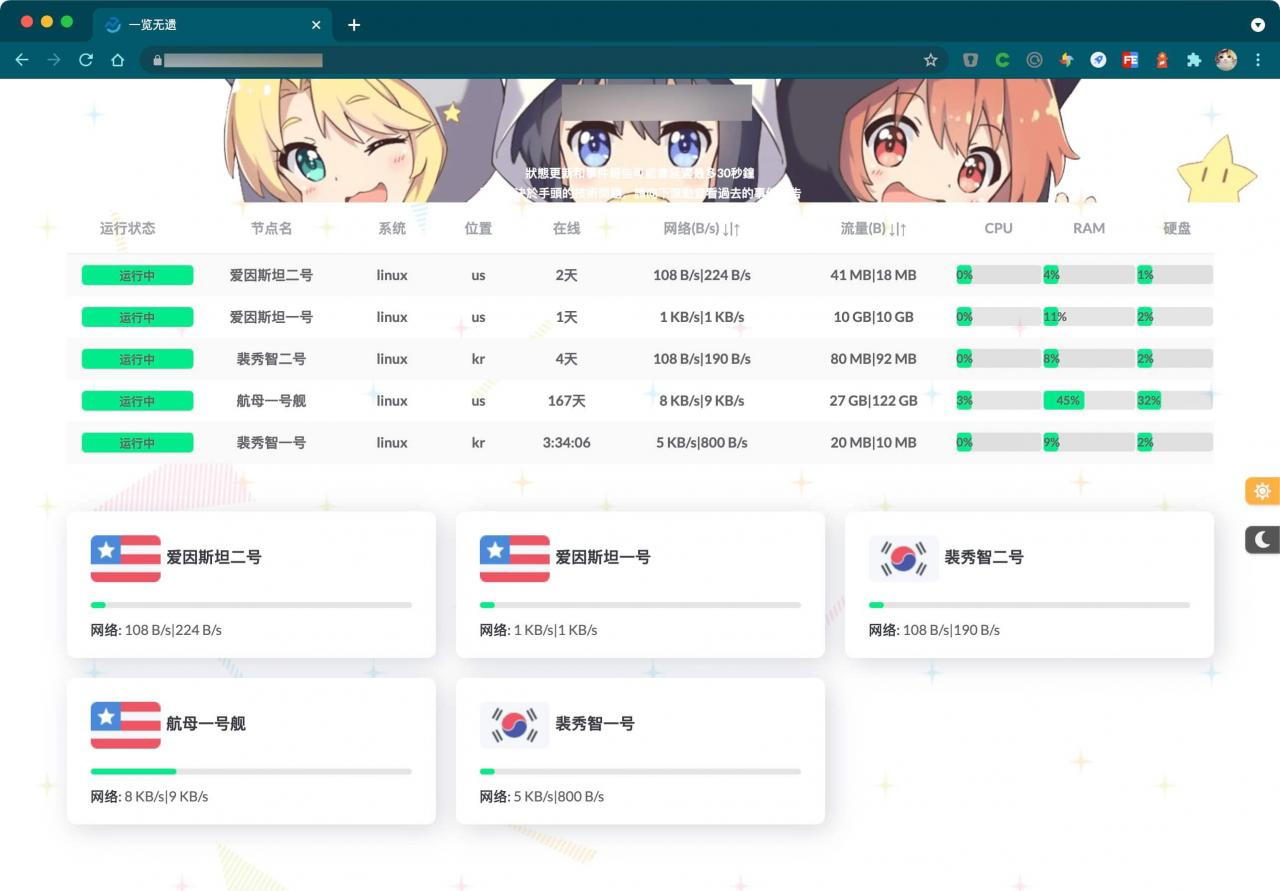Open Chrome's three-dot menu
The height and width of the screenshot is (891, 1280).
pos(1258,60)
